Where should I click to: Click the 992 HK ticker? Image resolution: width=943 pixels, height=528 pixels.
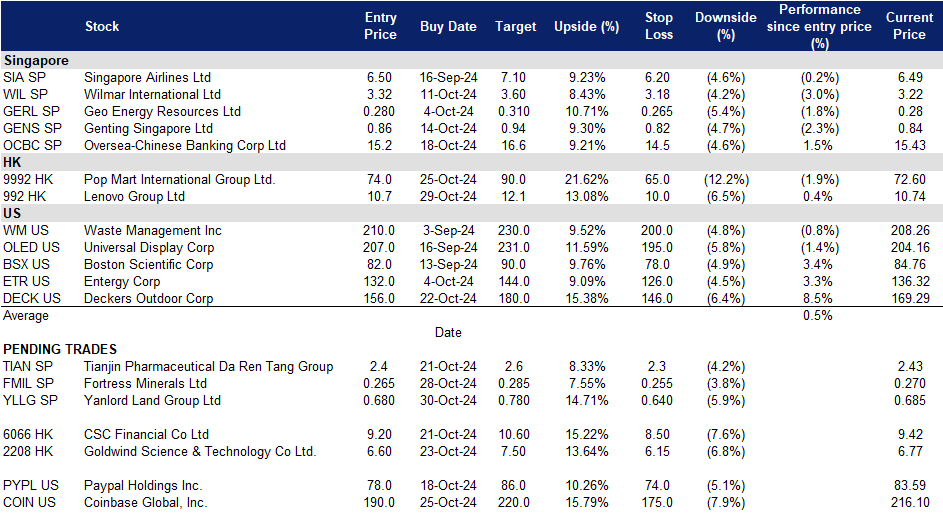(24, 197)
